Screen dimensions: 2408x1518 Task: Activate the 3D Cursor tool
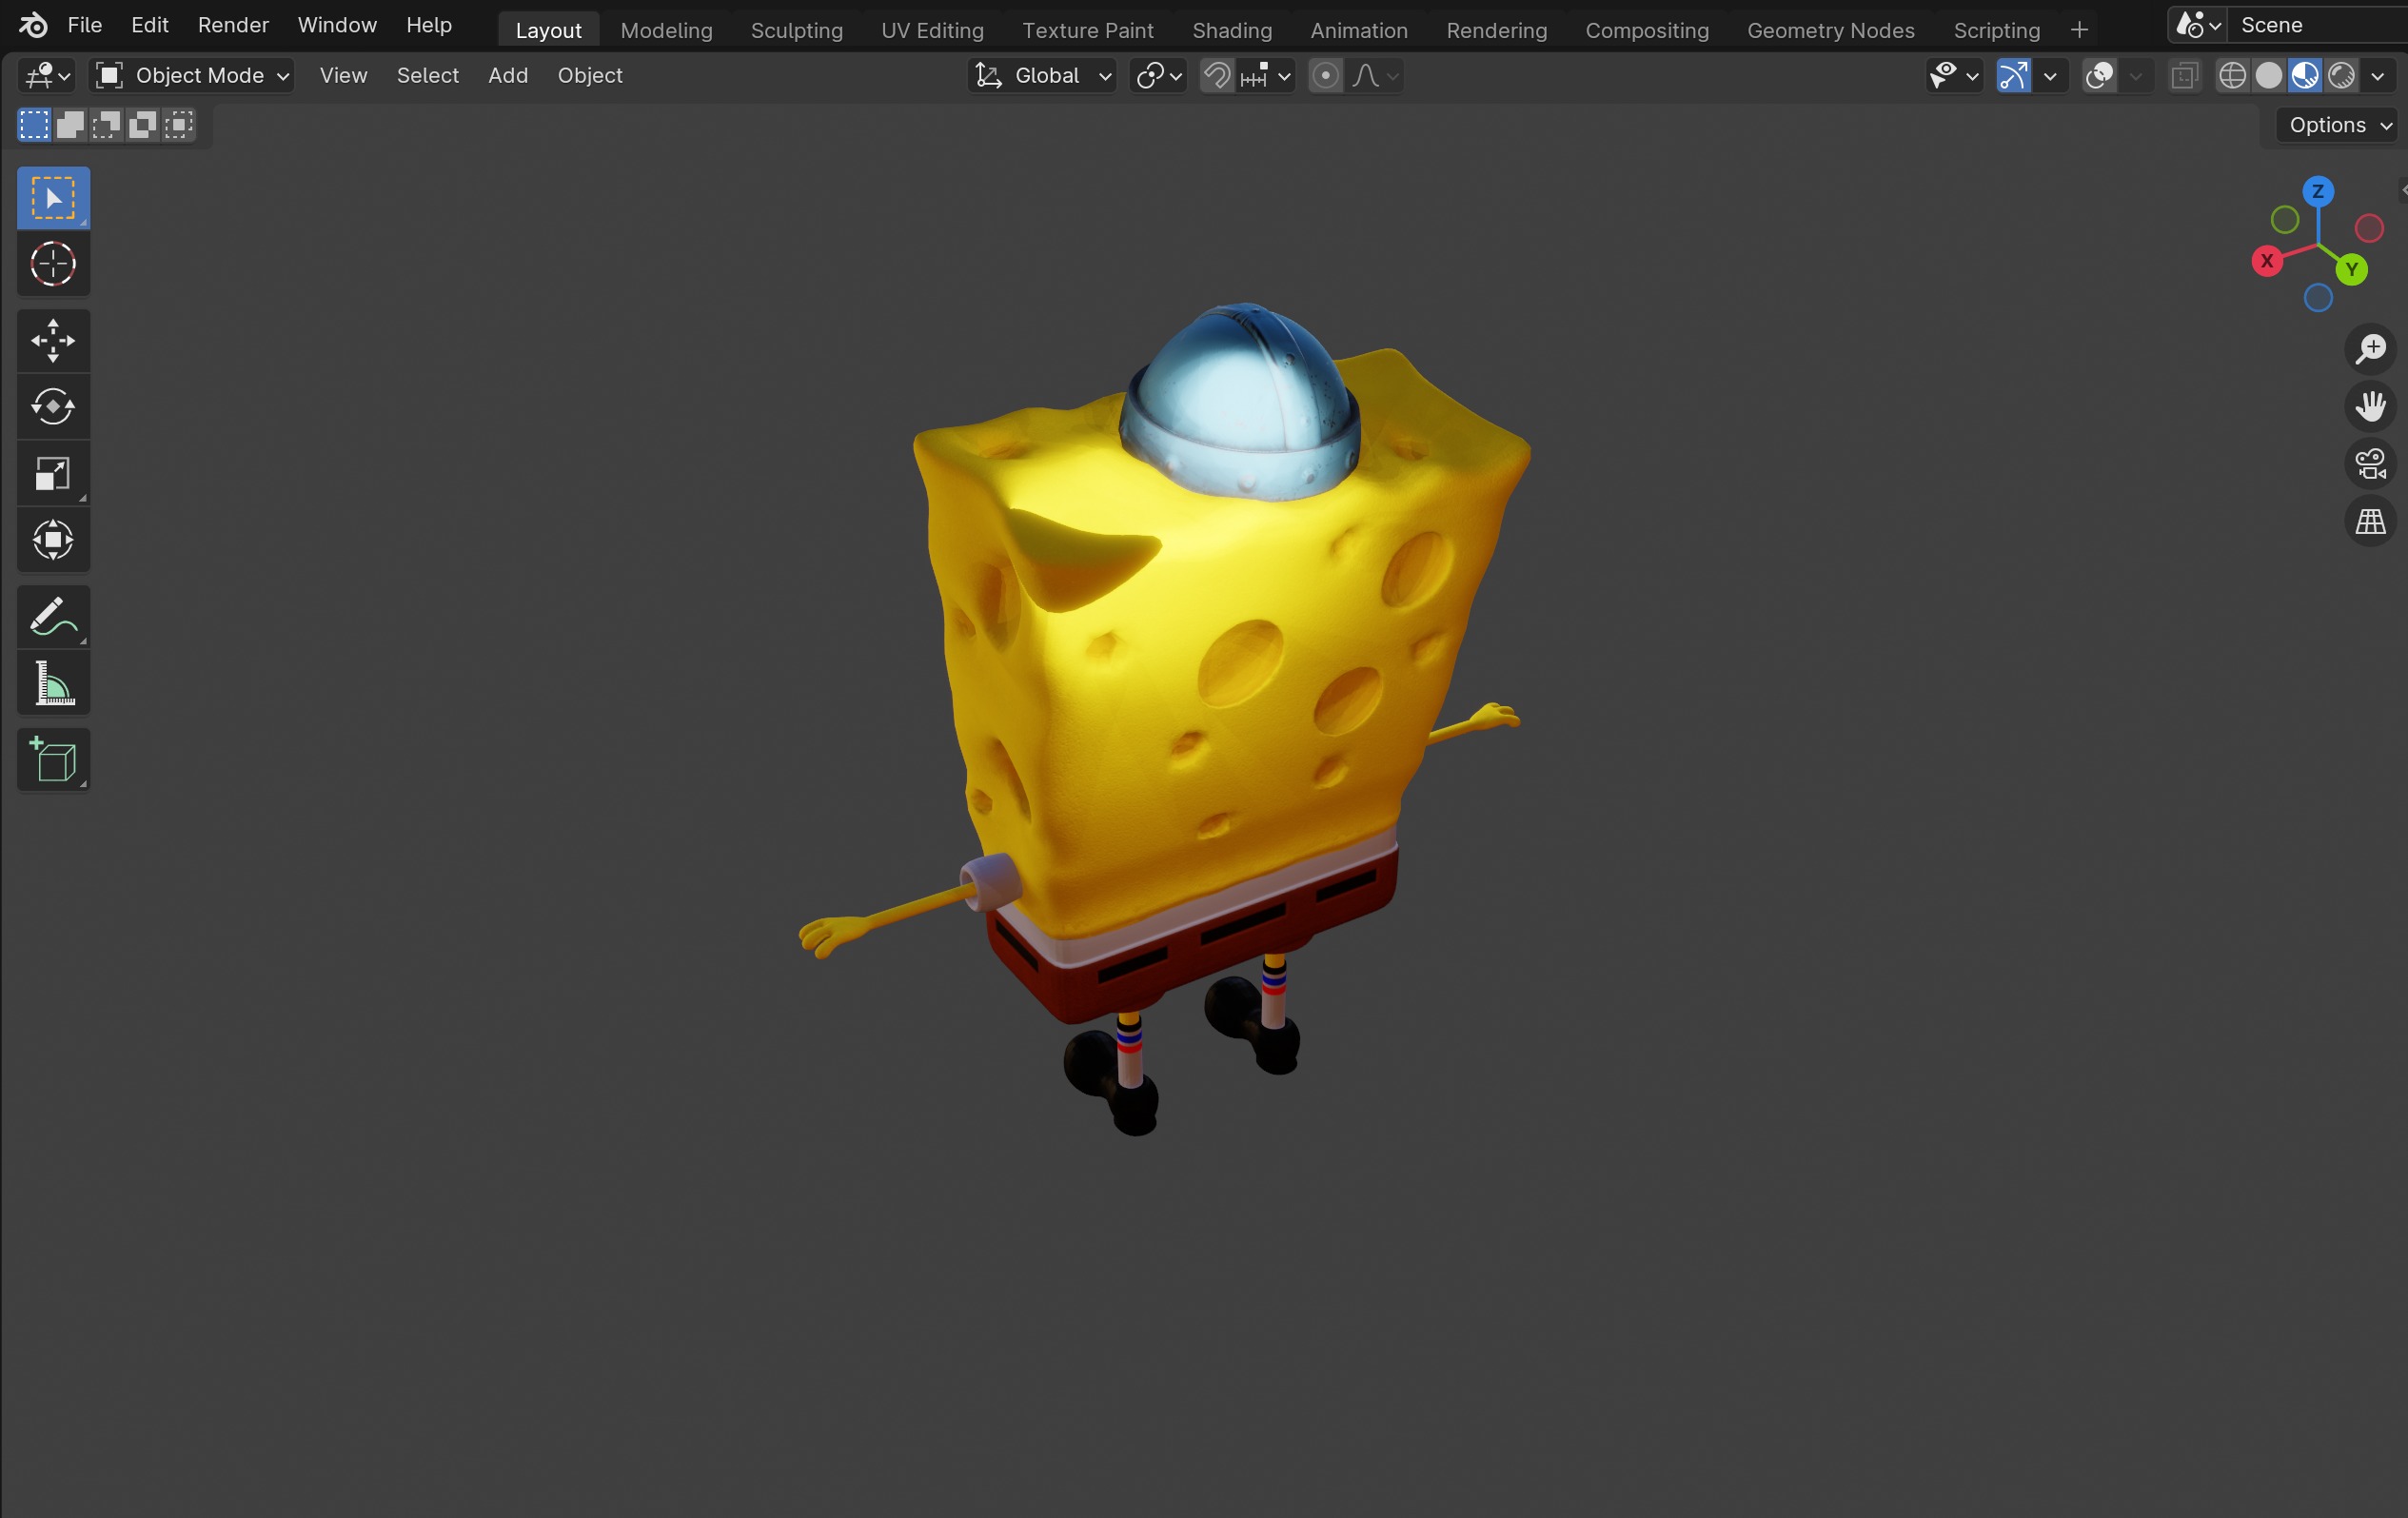(x=53, y=264)
